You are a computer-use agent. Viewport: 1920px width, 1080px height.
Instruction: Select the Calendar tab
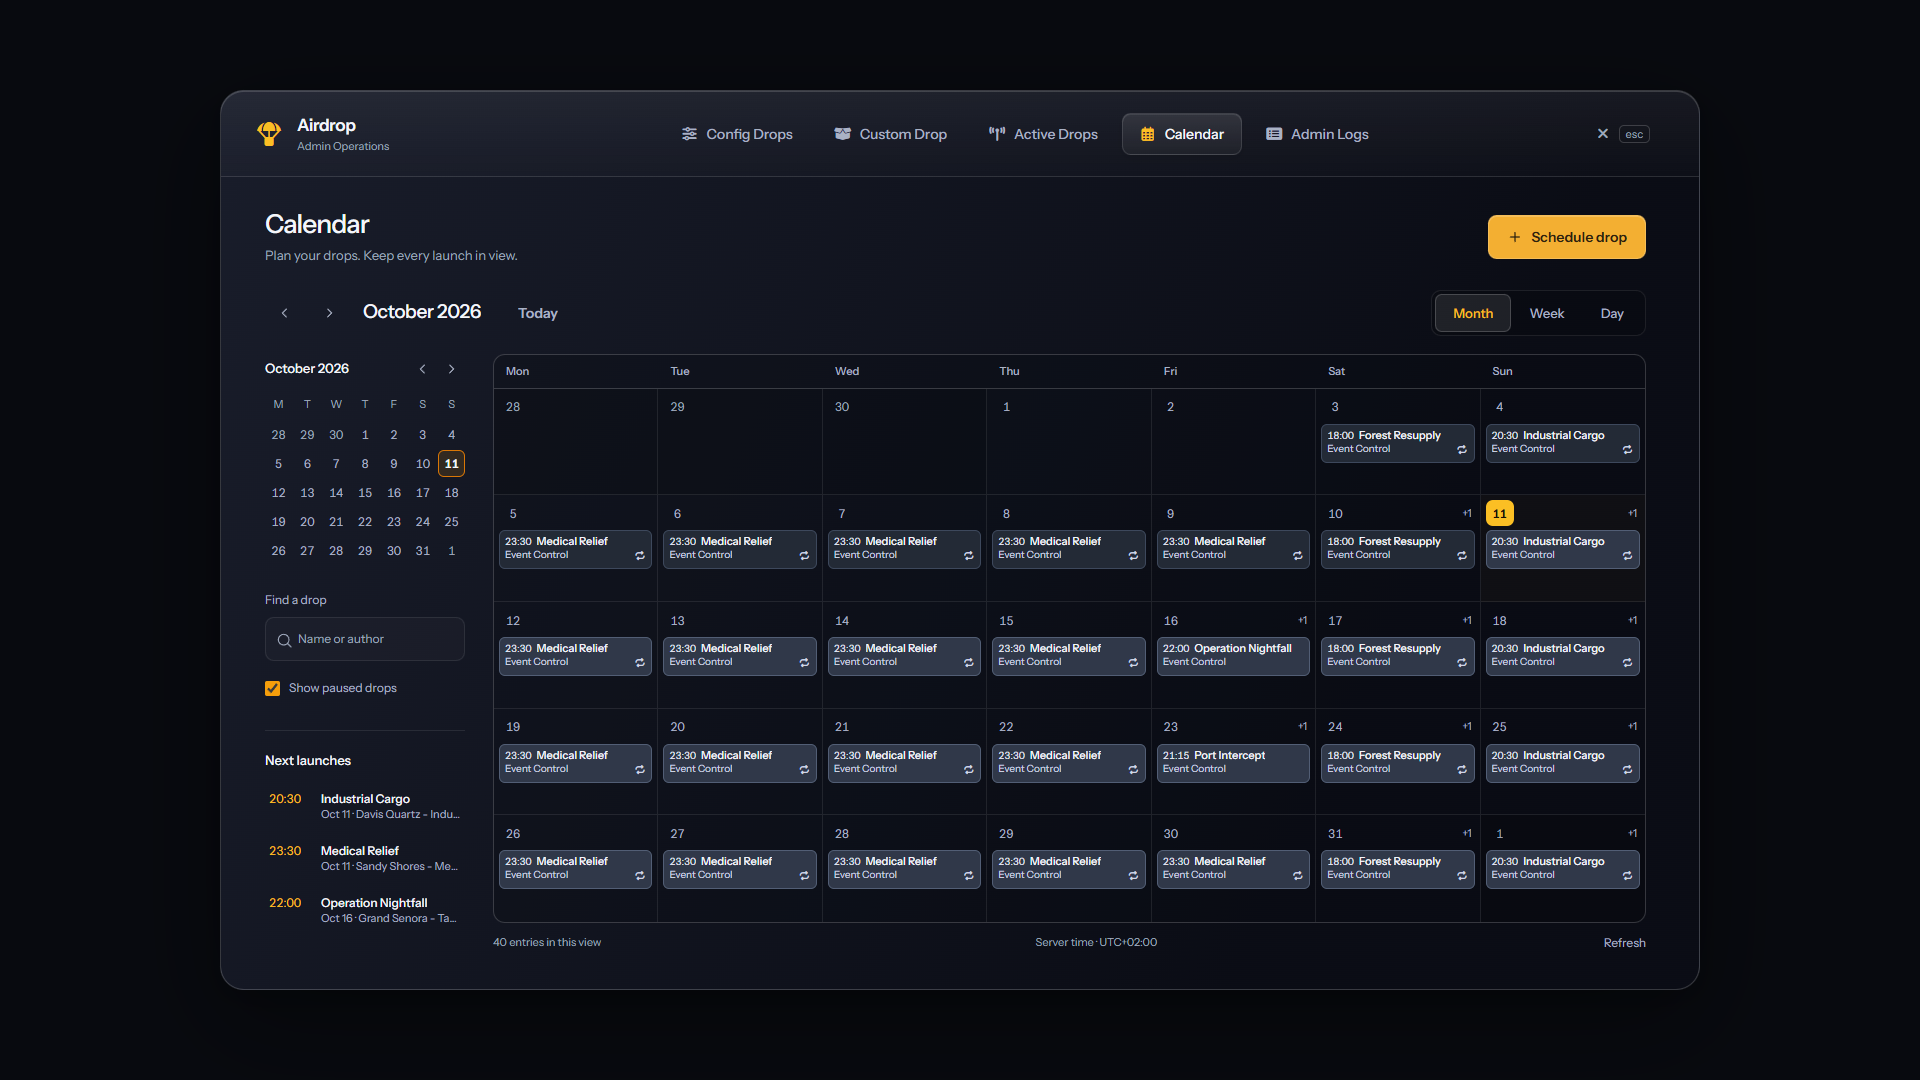[x=1182, y=134]
